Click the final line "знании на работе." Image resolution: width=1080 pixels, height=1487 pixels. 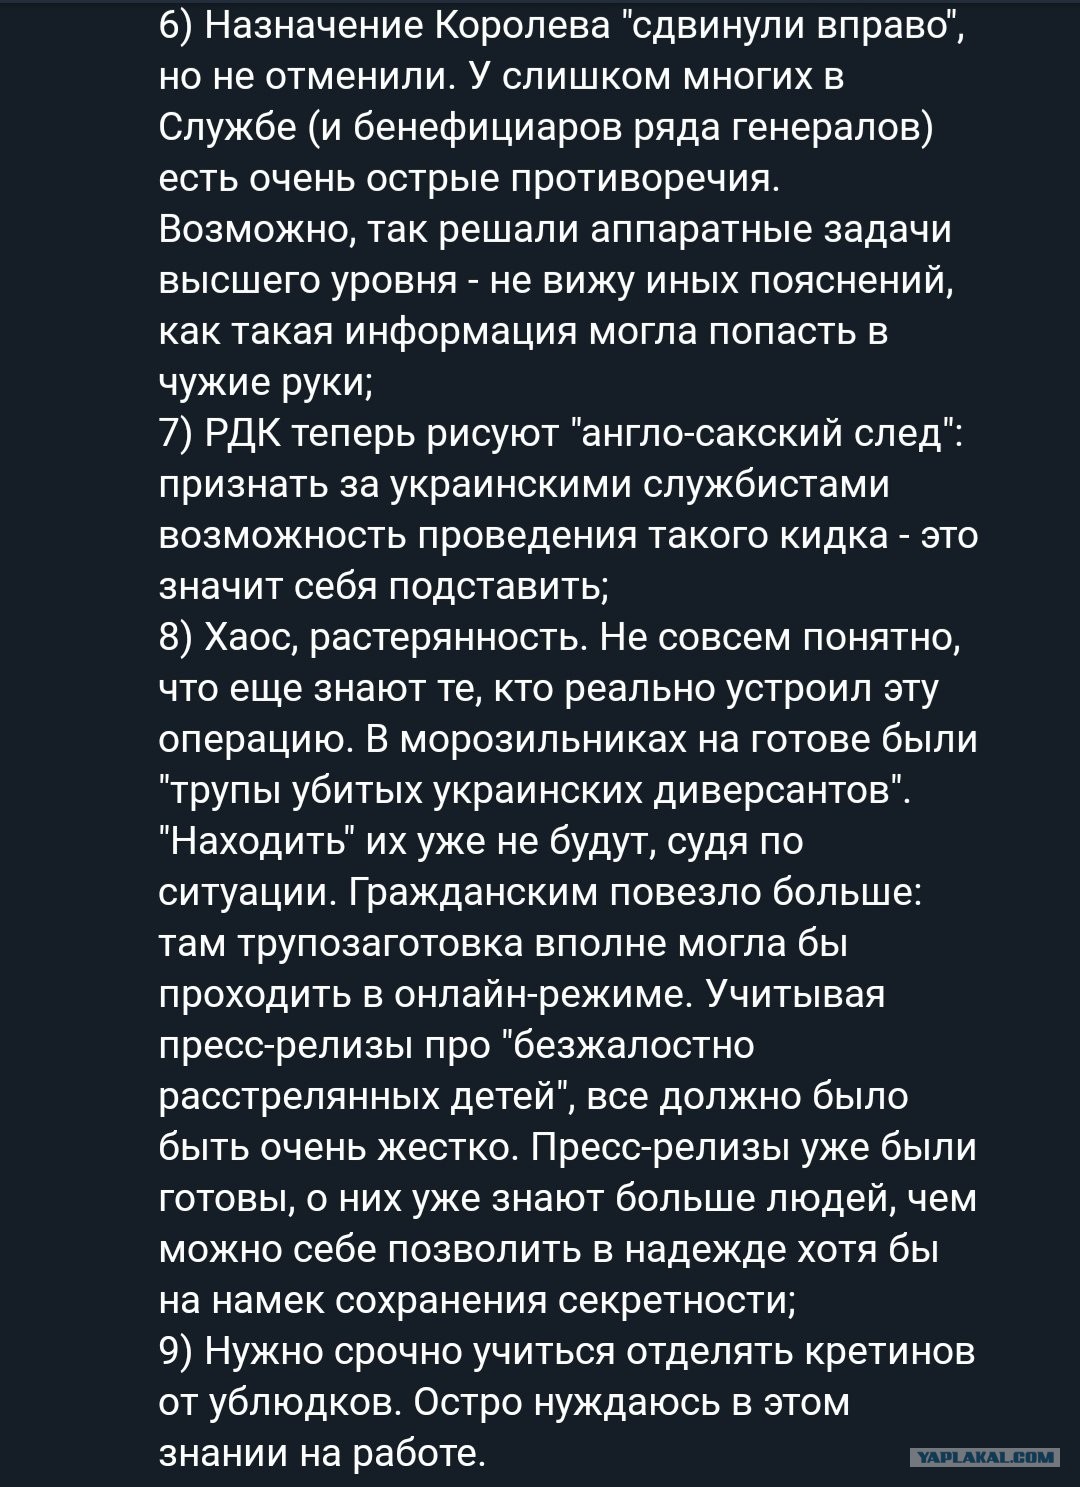pos(322,1453)
